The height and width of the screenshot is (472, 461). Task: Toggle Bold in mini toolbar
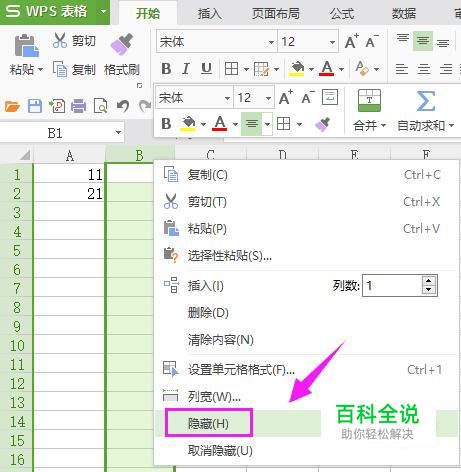point(166,124)
